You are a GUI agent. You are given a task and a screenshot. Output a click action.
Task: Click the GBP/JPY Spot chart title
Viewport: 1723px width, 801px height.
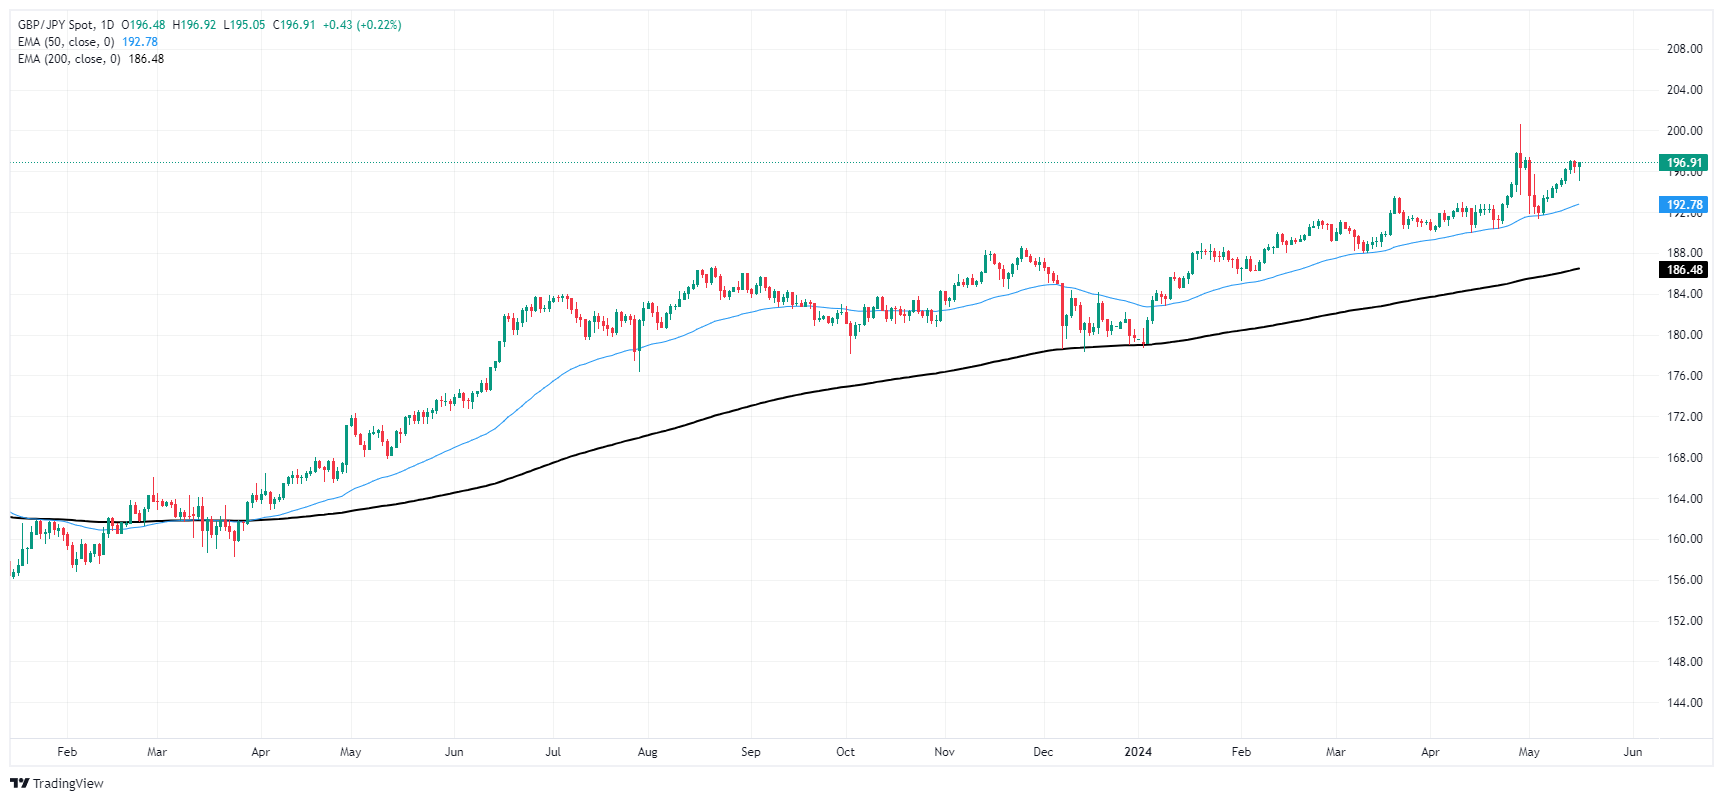click(x=57, y=25)
